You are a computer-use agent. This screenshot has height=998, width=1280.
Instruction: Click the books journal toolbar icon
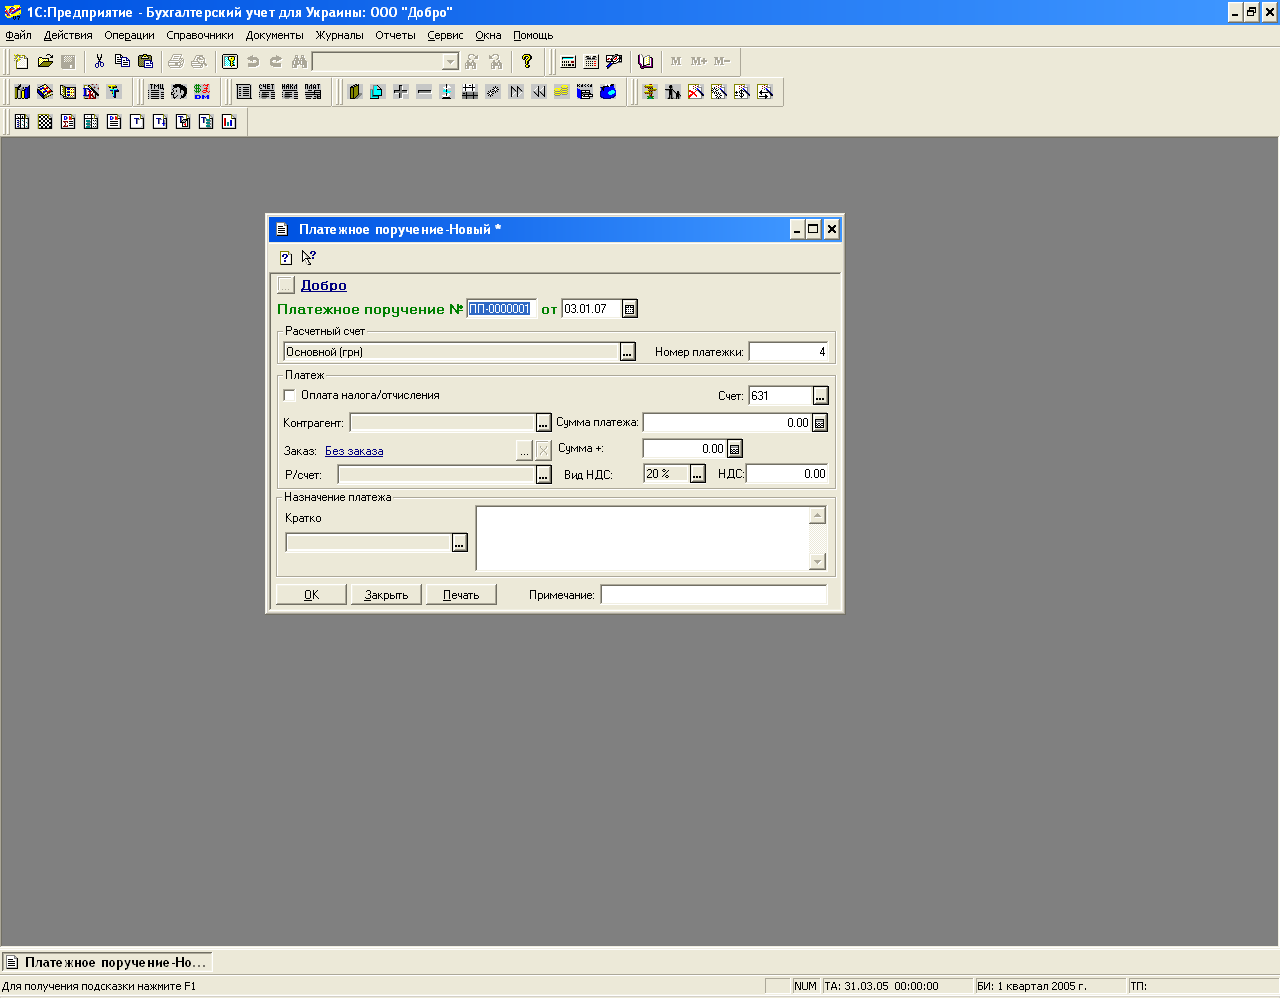coord(22,92)
